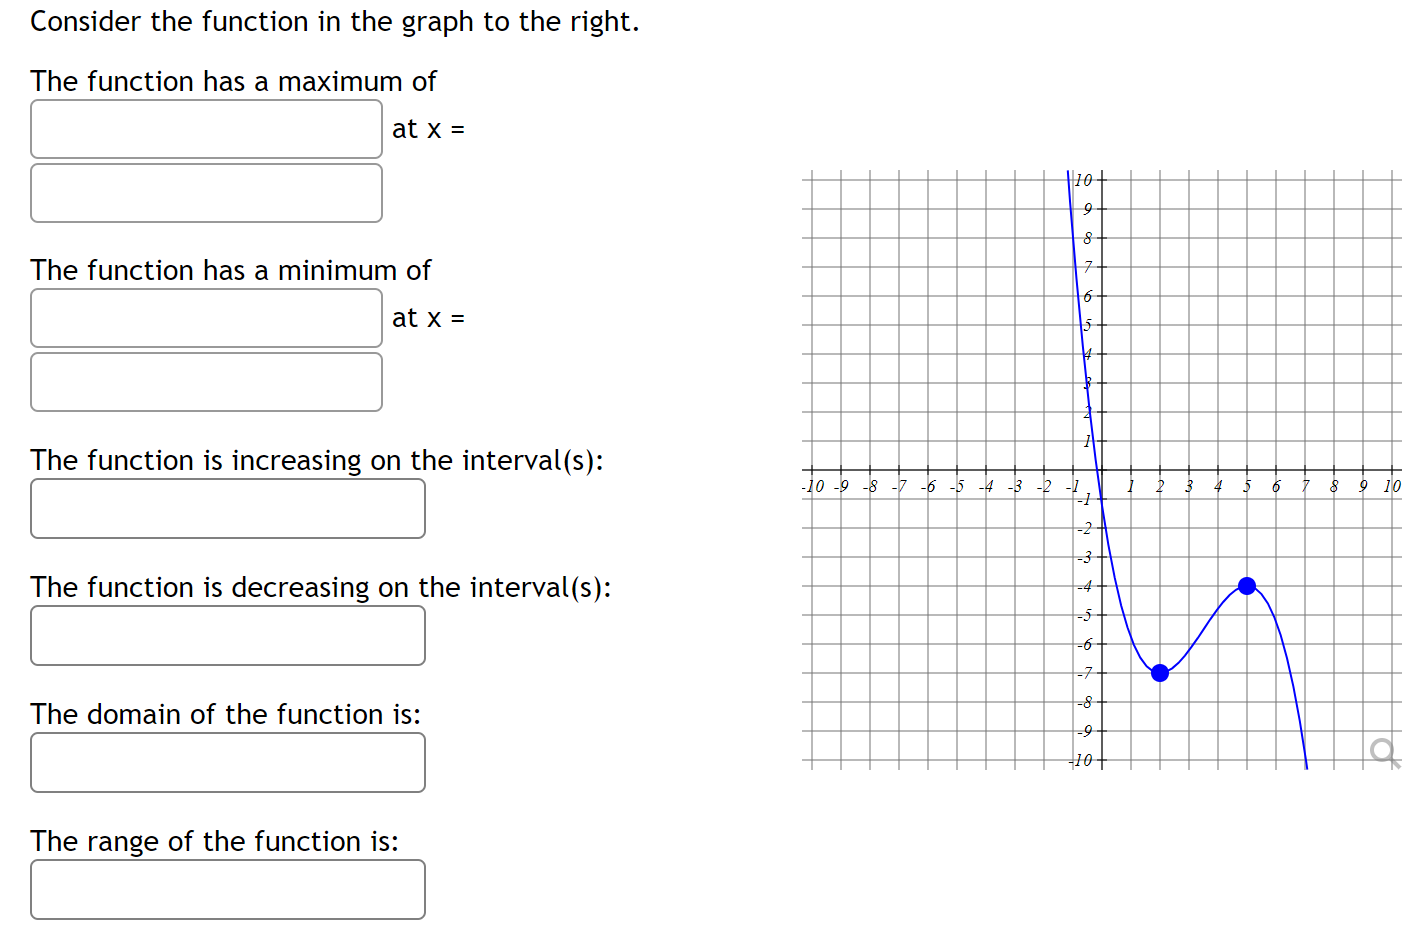The width and height of the screenshot is (1419, 928).
Task: Click the maximum value input field
Action: point(206,129)
